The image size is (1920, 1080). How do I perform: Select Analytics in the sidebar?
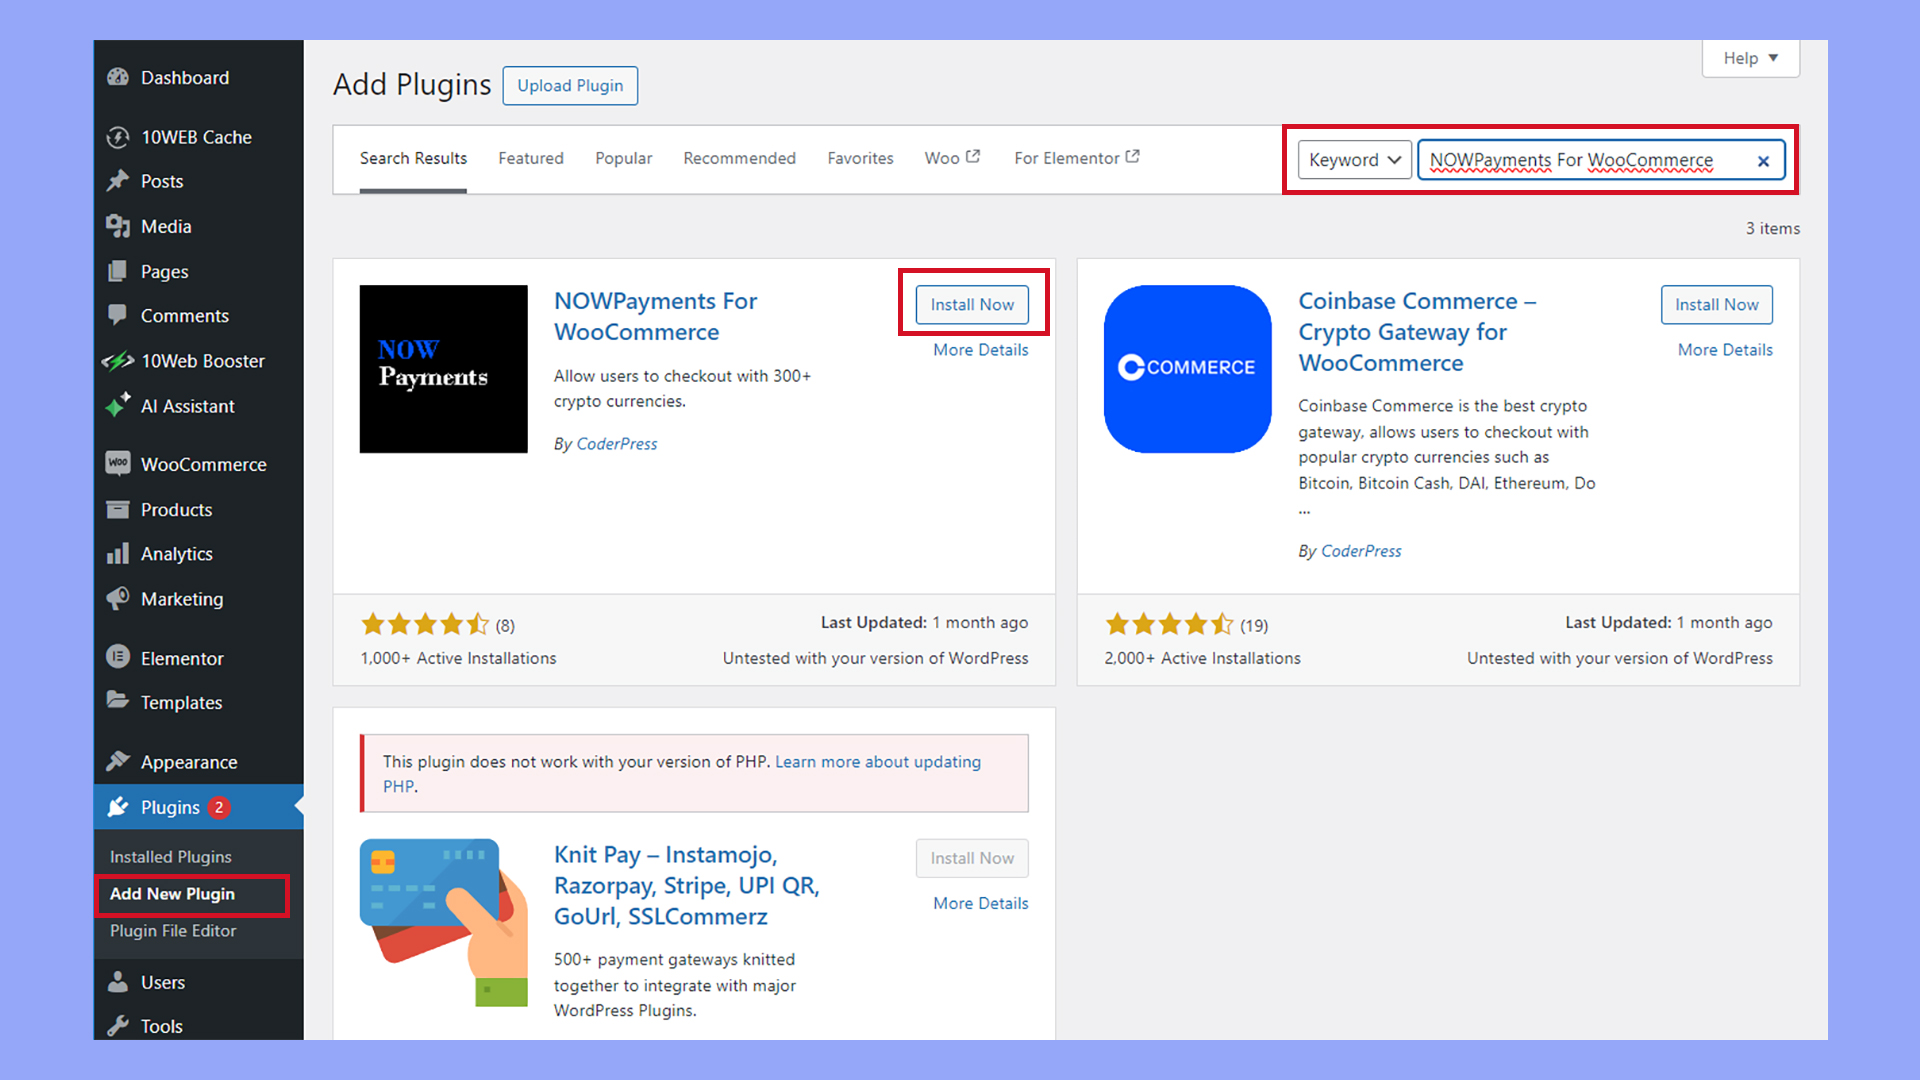[x=177, y=553]
